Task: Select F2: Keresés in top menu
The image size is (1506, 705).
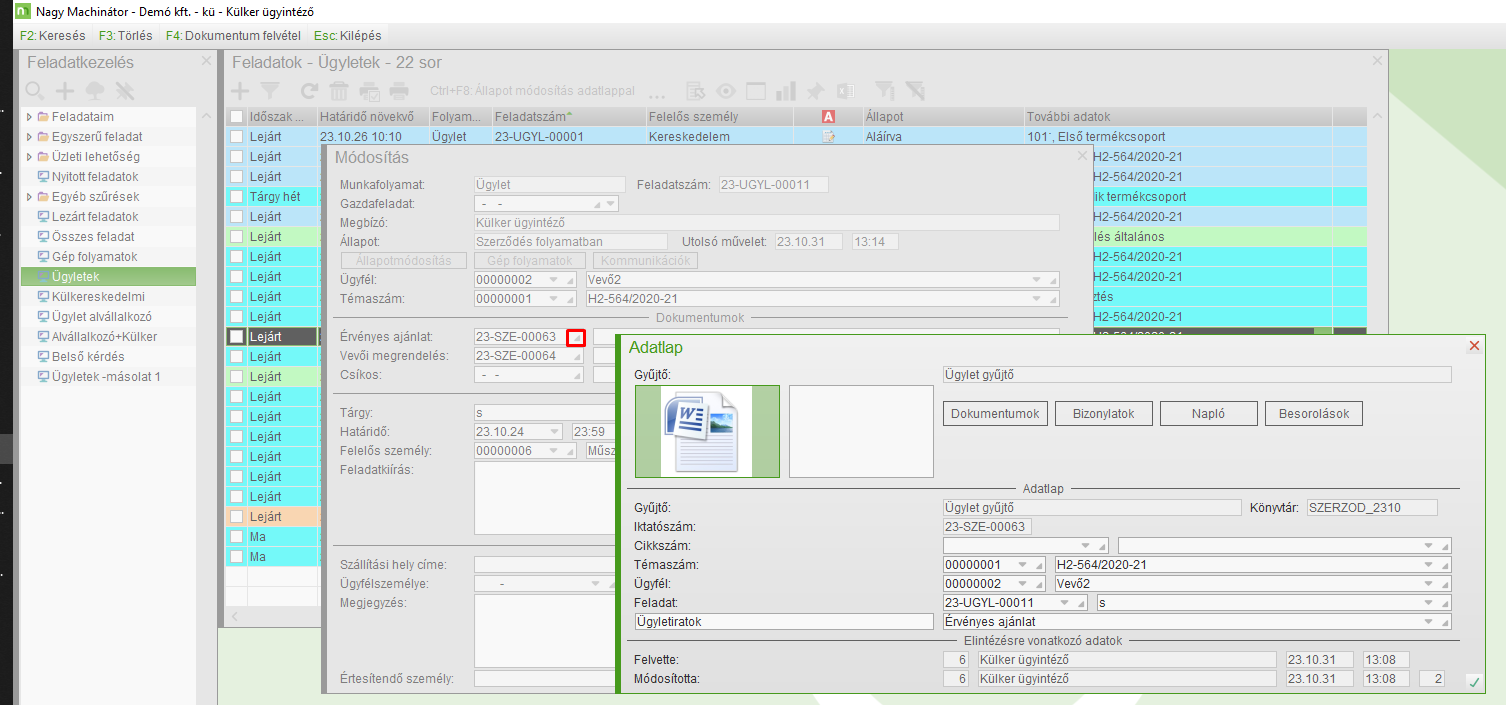Action: (52, 35)
